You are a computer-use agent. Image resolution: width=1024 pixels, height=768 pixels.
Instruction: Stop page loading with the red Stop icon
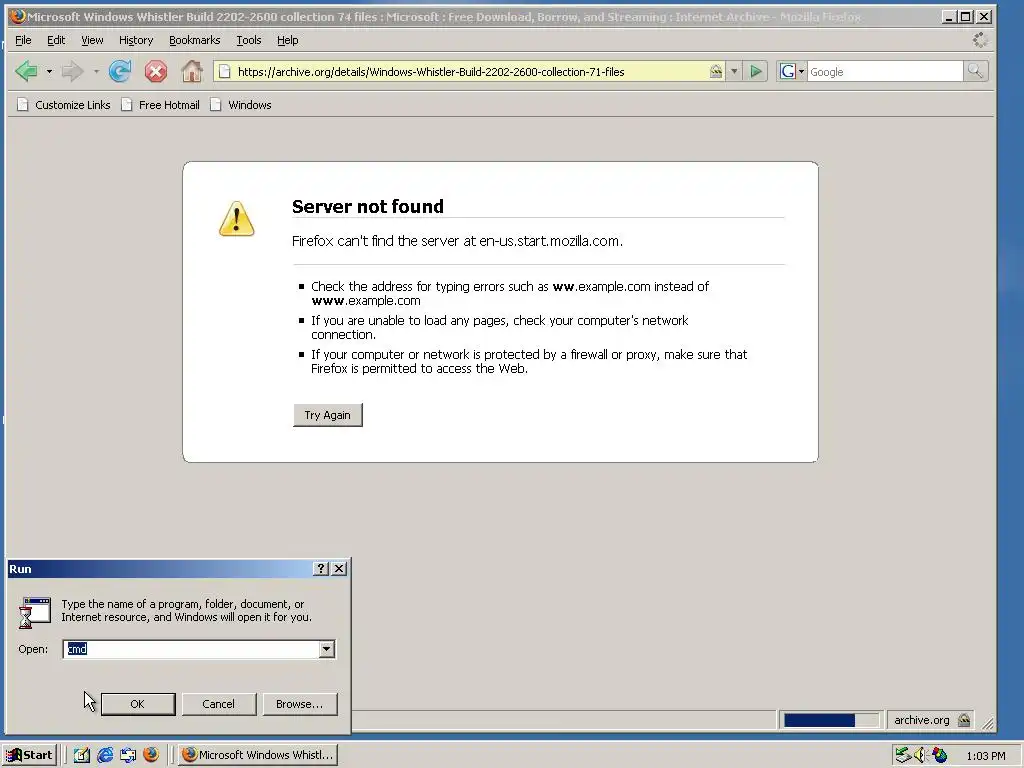(155, 71)
